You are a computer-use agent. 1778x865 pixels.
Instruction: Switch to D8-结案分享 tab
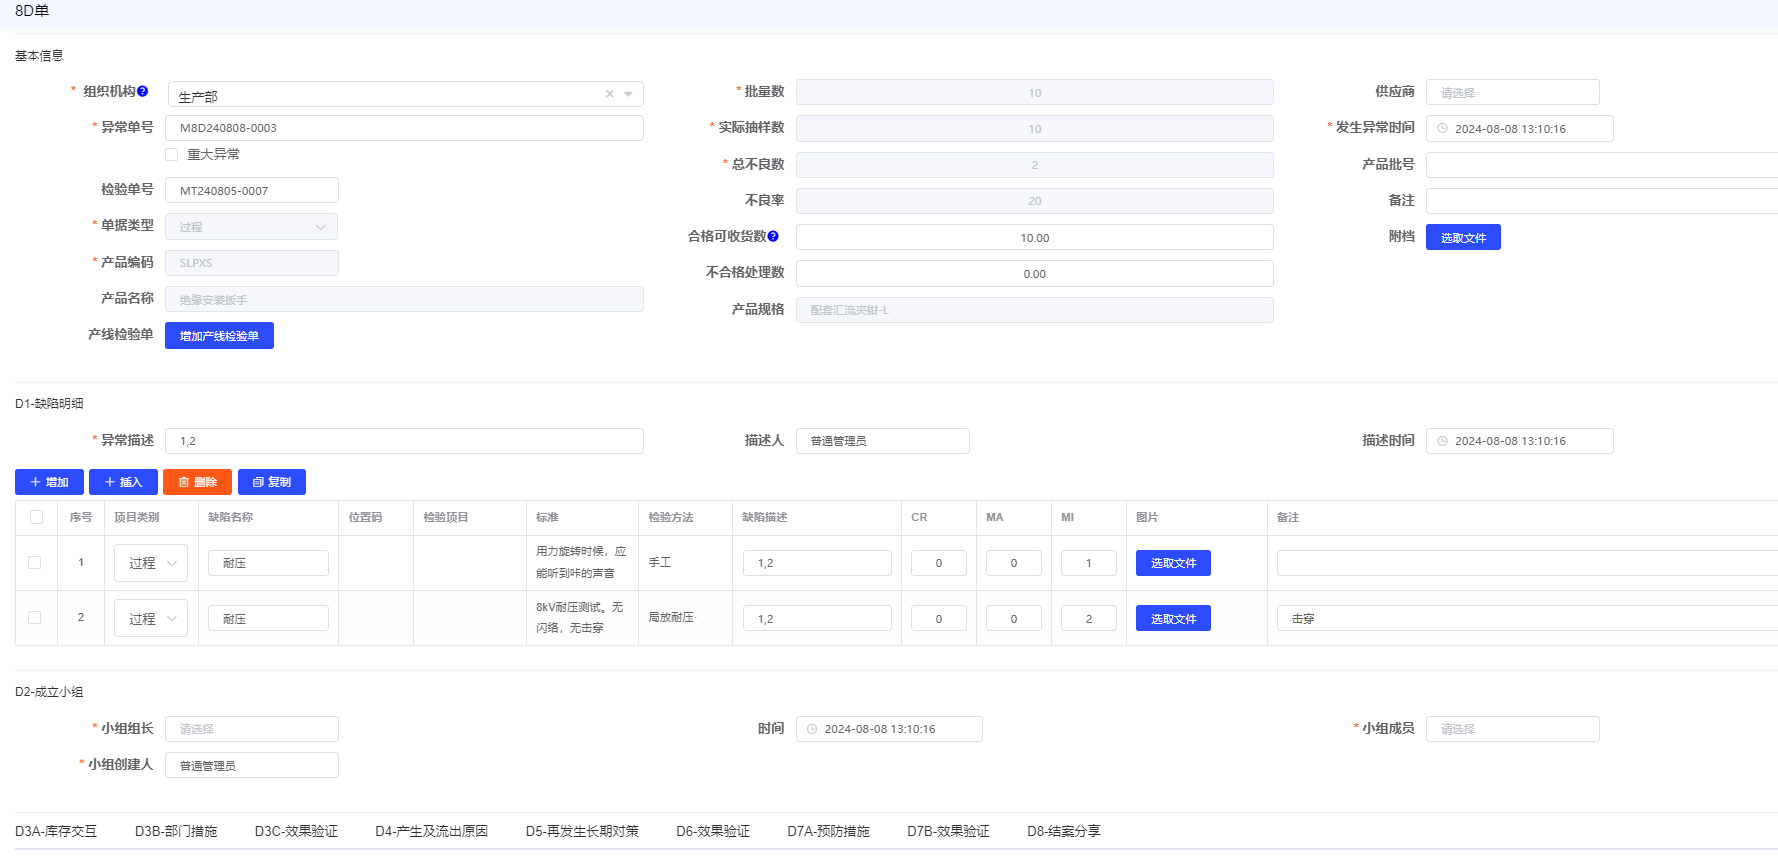(x=1064, y=831)
